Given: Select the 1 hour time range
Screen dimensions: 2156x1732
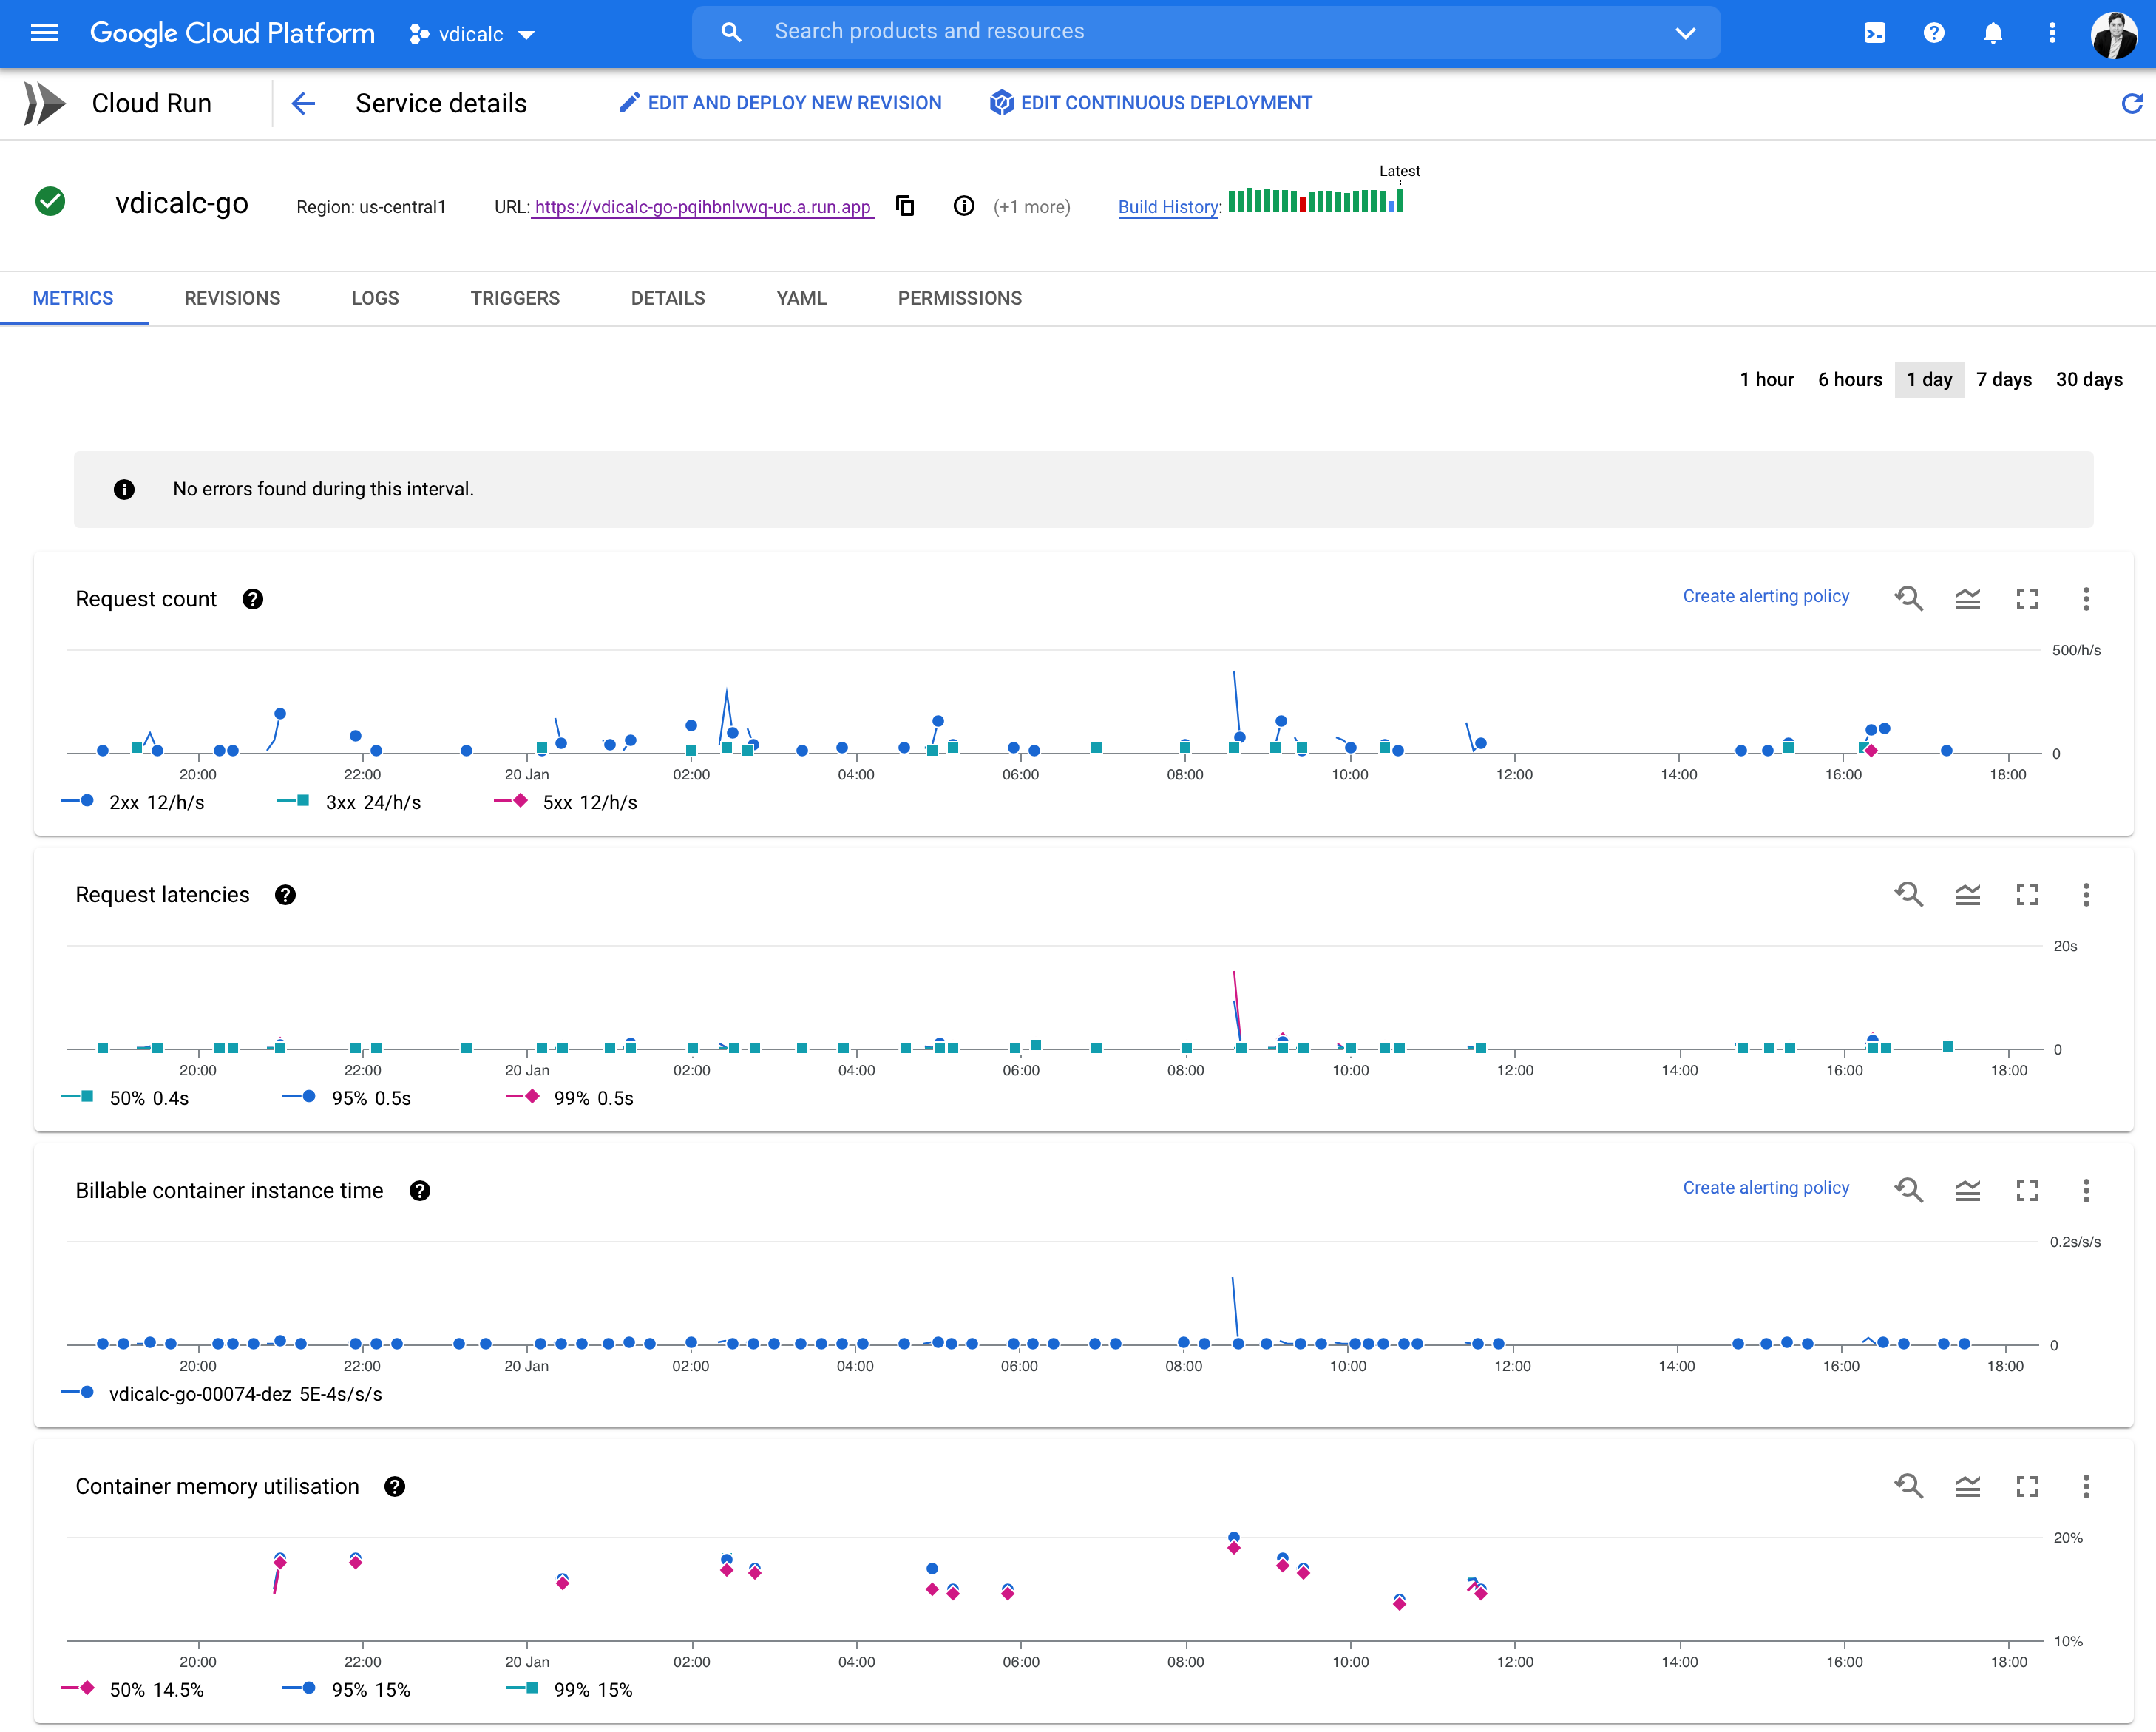Looking at the screenshot, I should pyautogui.click(x=1766, y=379).
